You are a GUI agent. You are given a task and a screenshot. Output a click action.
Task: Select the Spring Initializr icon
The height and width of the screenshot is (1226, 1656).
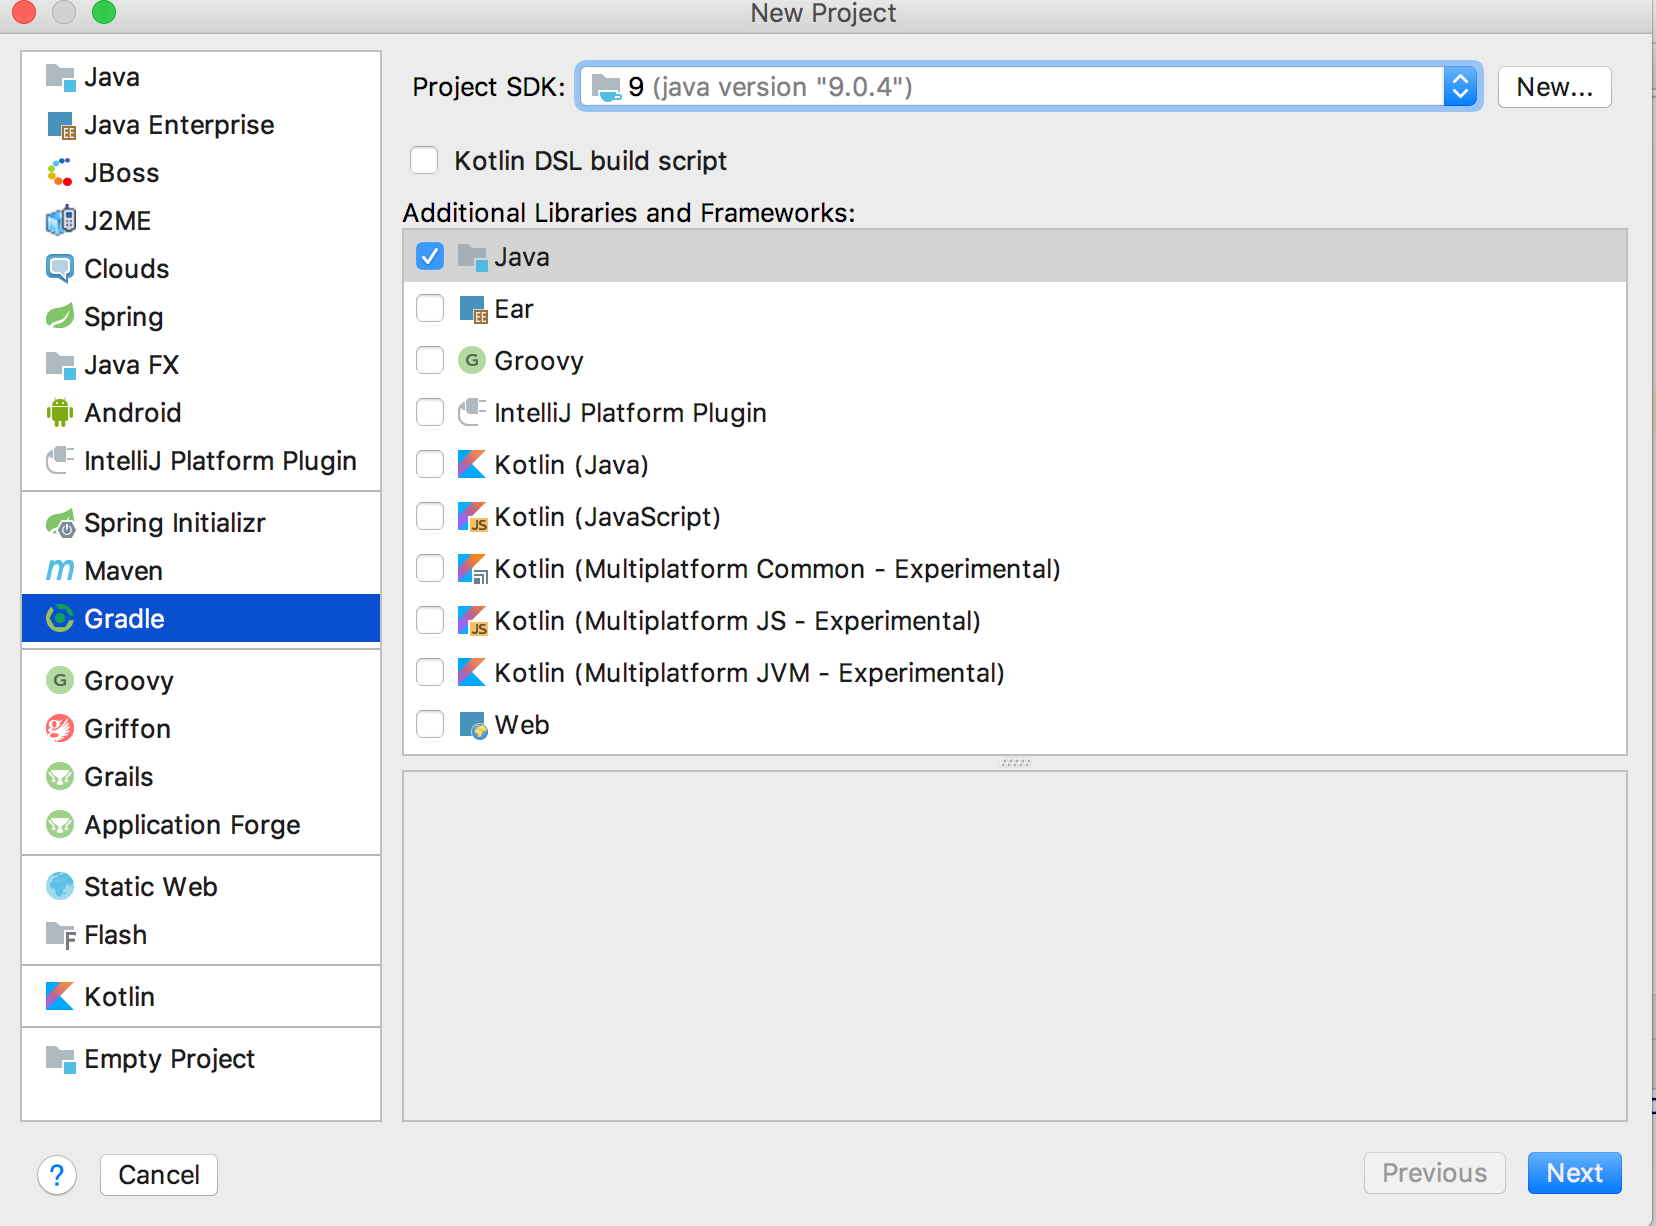coord(60,523)
